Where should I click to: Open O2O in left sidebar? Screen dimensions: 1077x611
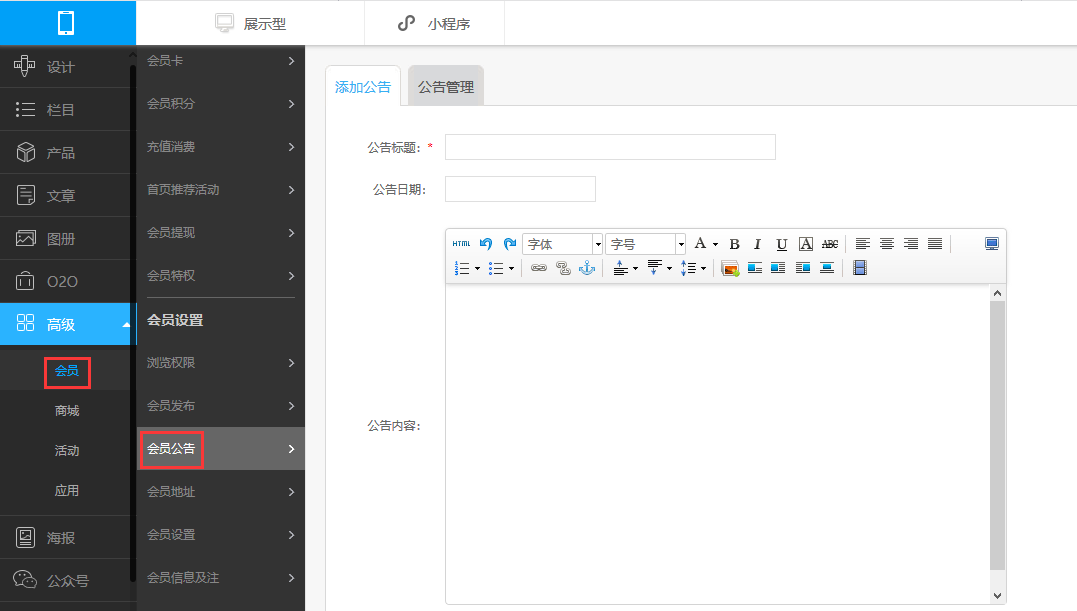coord(65,281)
